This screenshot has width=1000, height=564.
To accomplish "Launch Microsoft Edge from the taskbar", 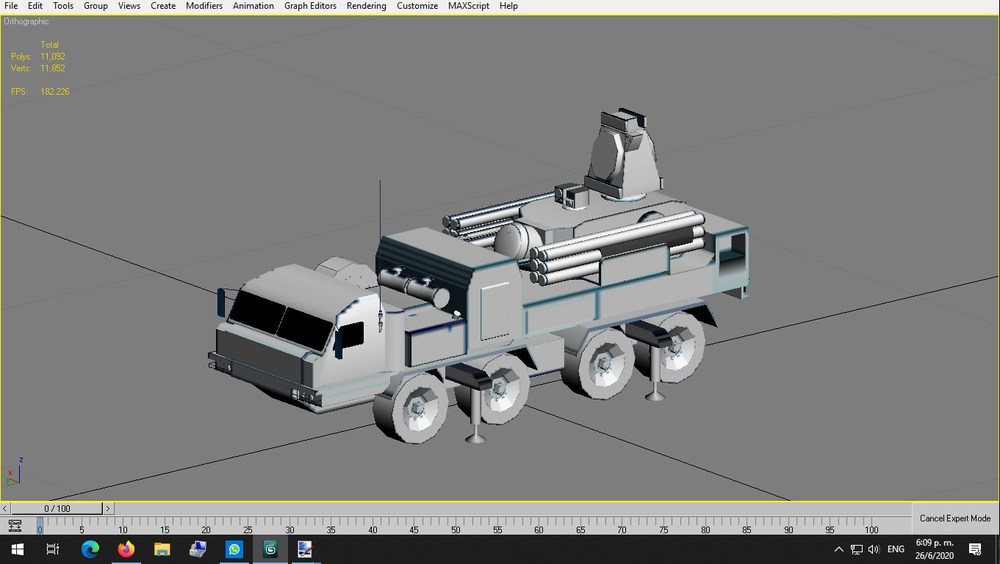I will tap(90, 549).
